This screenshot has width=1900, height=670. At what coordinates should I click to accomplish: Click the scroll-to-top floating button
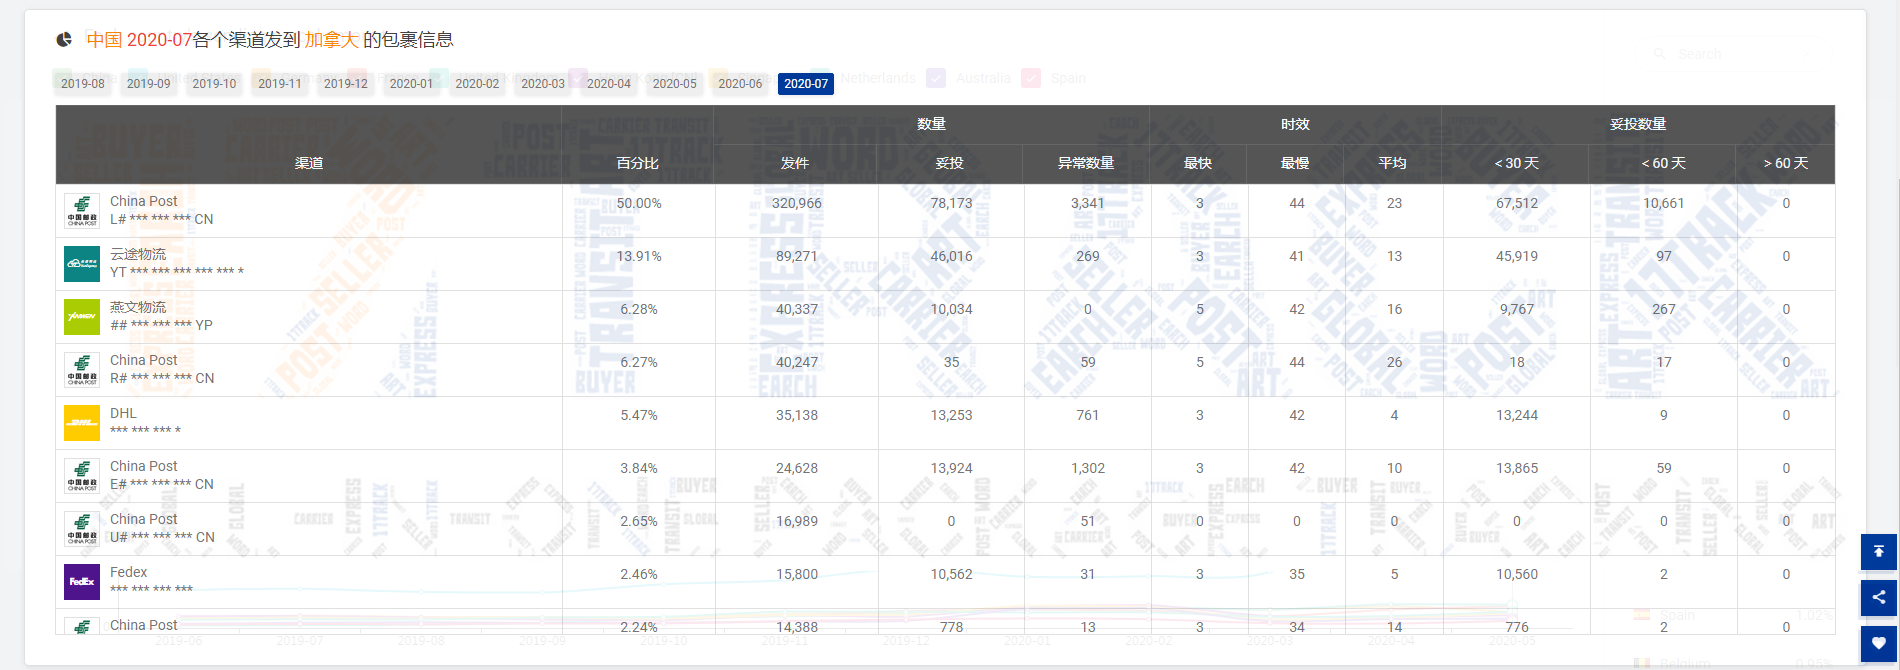pos(1878,552)
